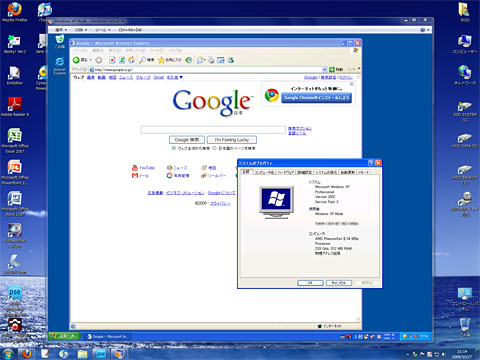Select the Mozilla Firefox desktop icon
Image resolution: width=480 pixels, height=360 pixels.
[15, 12]
